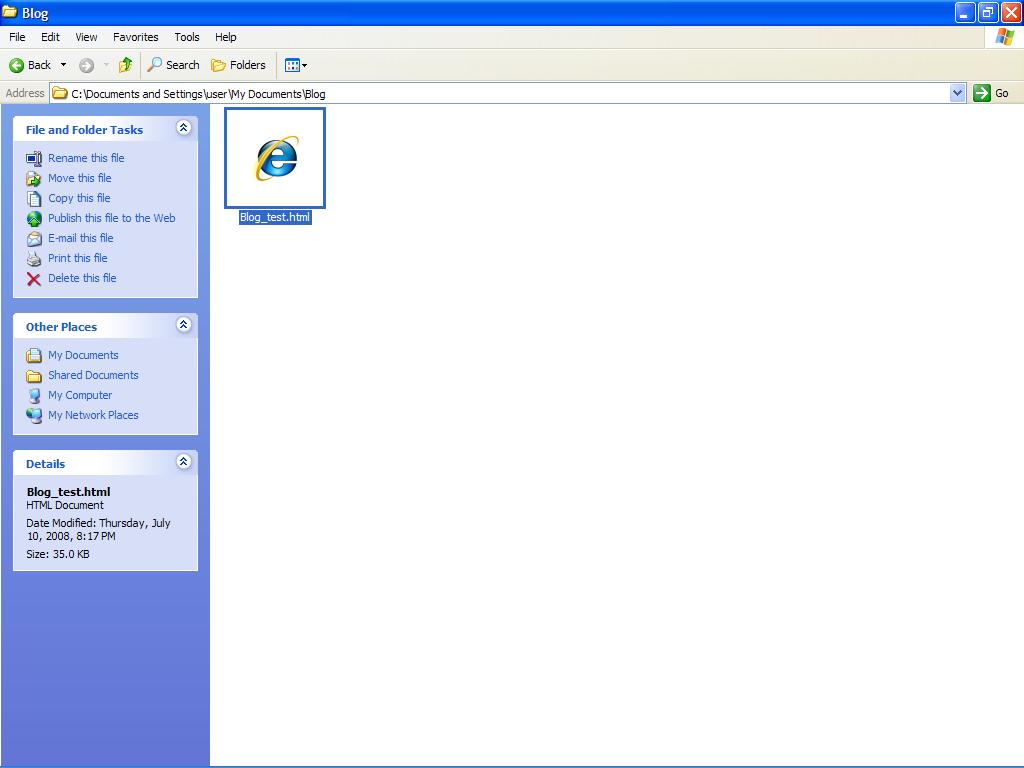
Task: Open the Edit menu
Action: click(x=50, y=37)
